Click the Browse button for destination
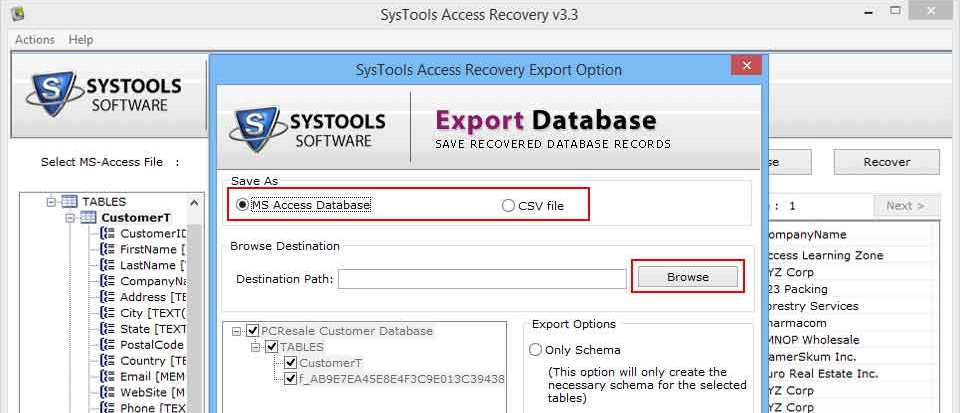The width and height of the screenshot is (960, 413). 688,277
